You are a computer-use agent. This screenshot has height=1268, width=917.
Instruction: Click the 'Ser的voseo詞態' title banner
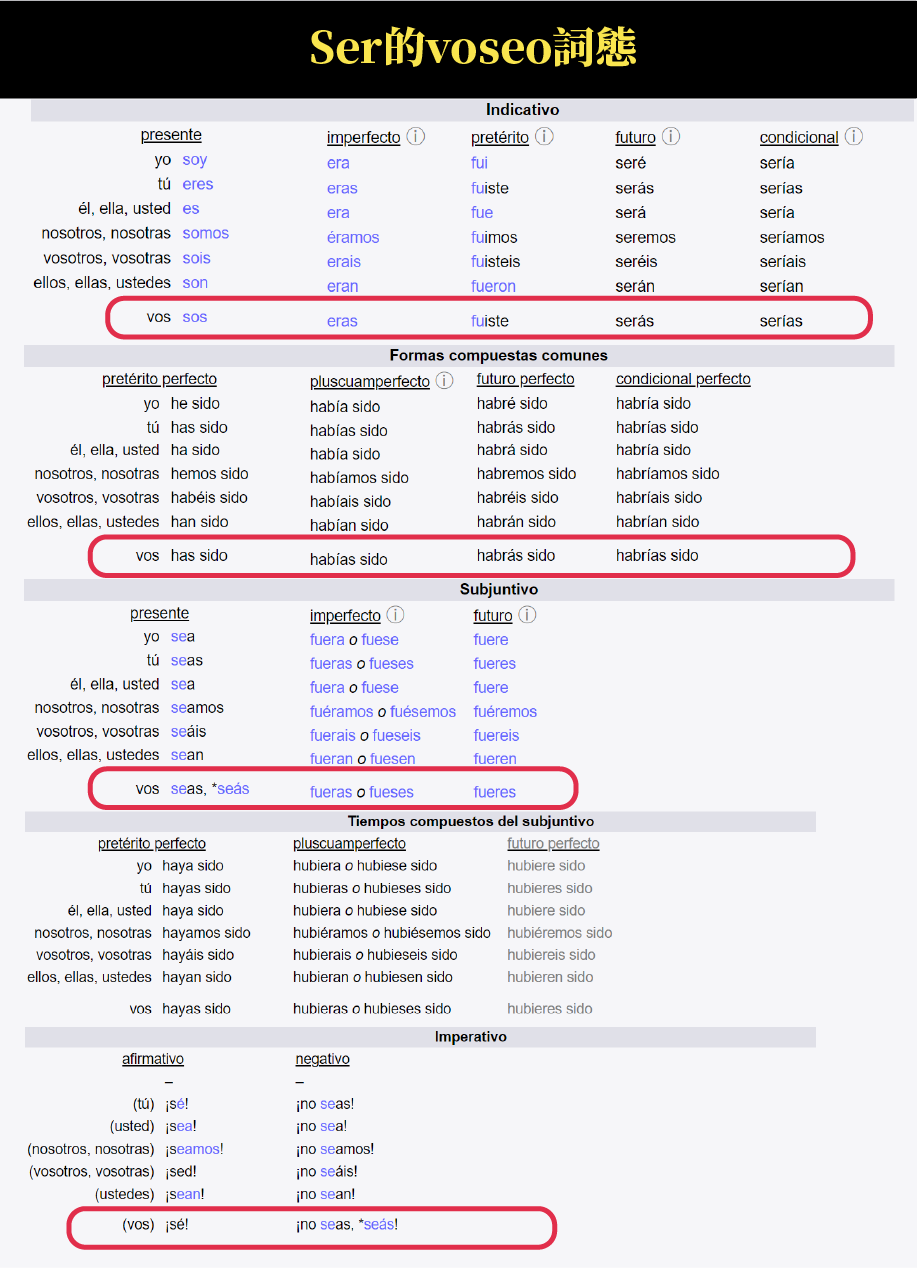click(472, 48)
